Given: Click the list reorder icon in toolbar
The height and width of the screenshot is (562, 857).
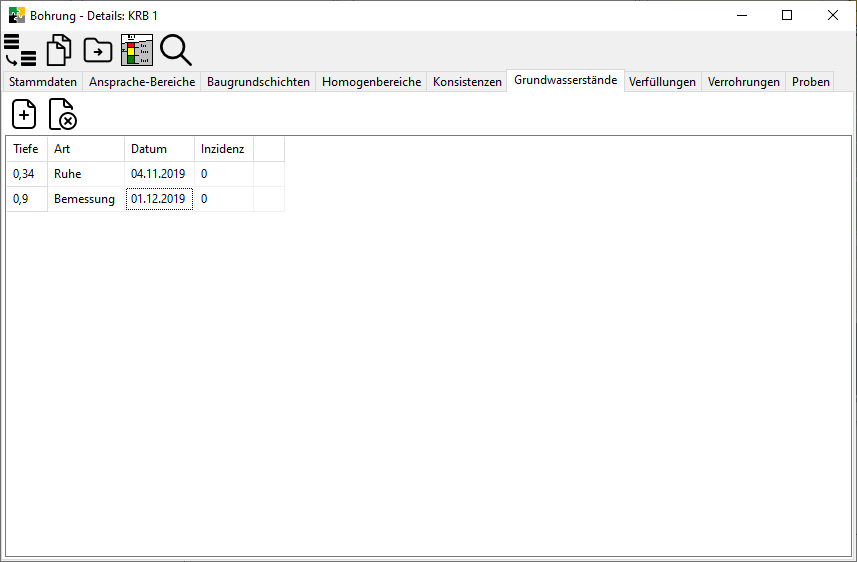Looking at the screenshot, I should coord(20,49).
